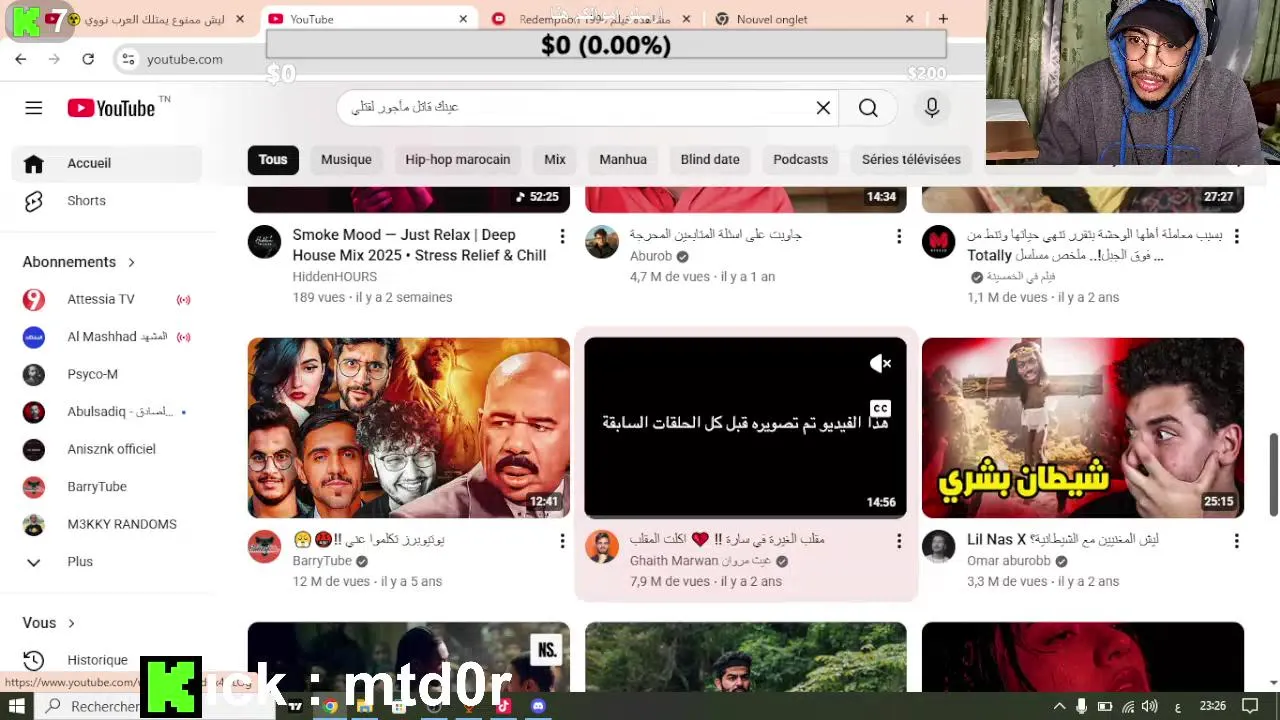Select the Séries télévisées chip
Screen dimensions: 1280x720
point(911,160)
